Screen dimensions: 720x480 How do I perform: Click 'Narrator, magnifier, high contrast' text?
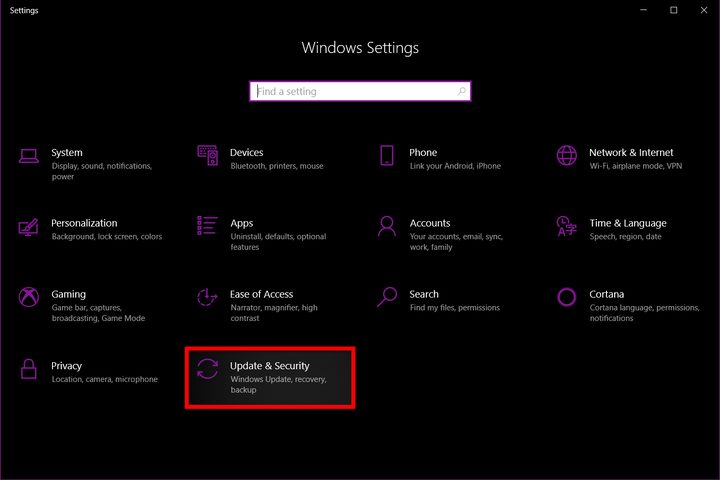click(x=274, y=313)
